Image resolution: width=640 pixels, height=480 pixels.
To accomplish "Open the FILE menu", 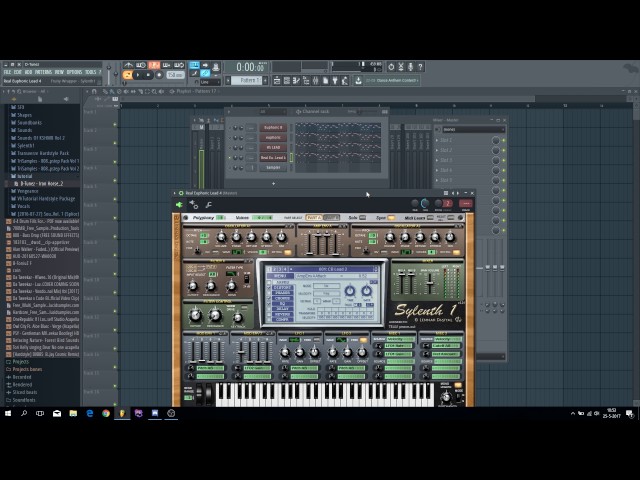I will pos(7,72).
